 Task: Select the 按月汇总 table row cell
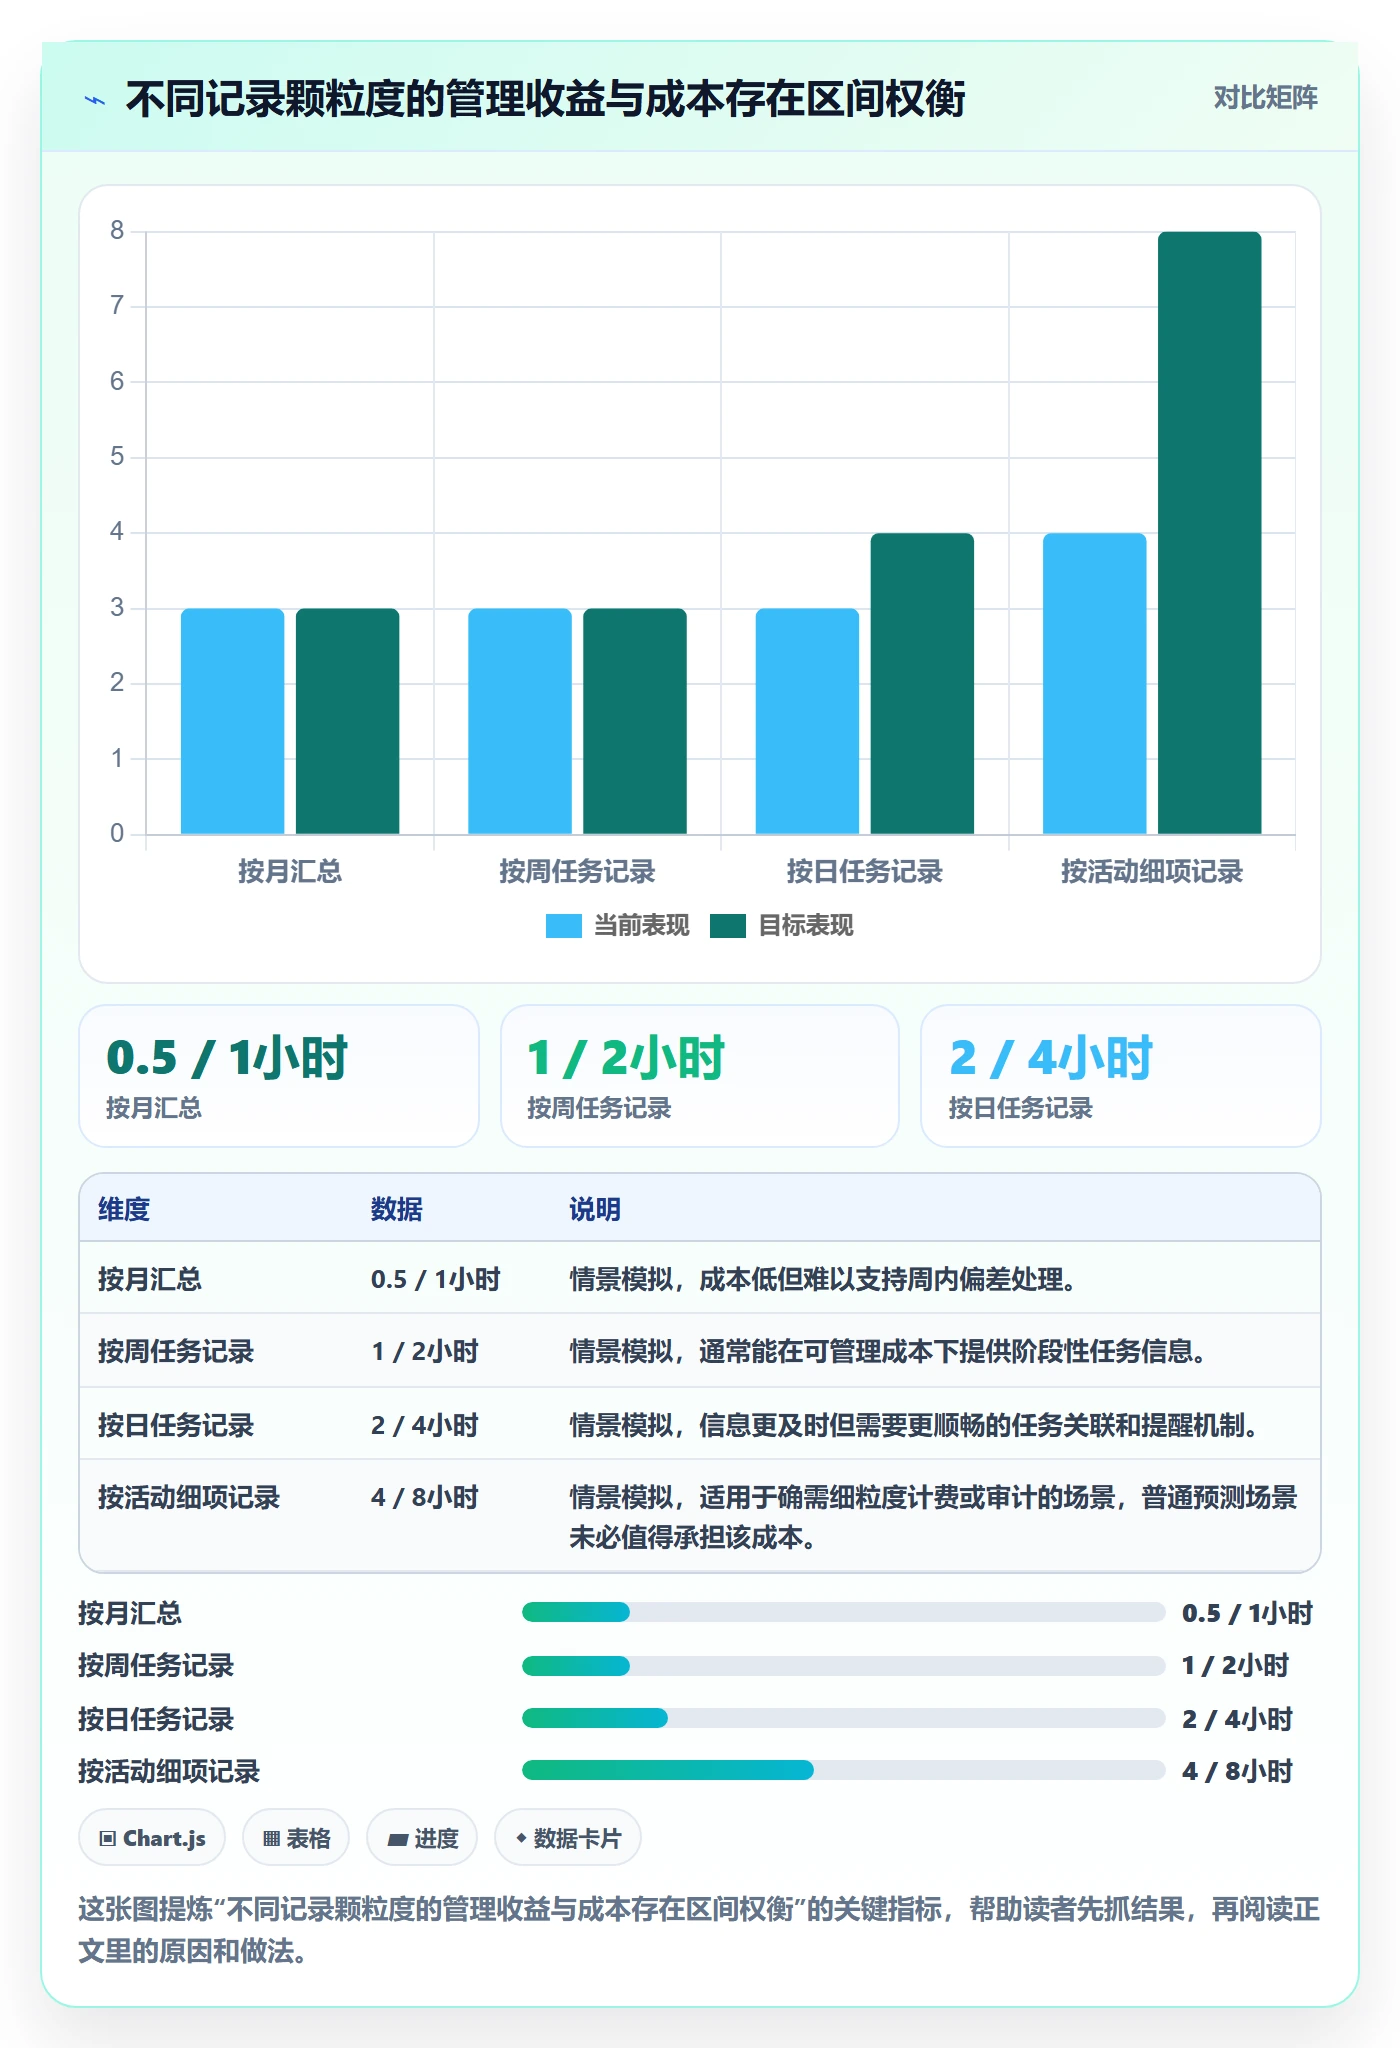click(150, 1279)
